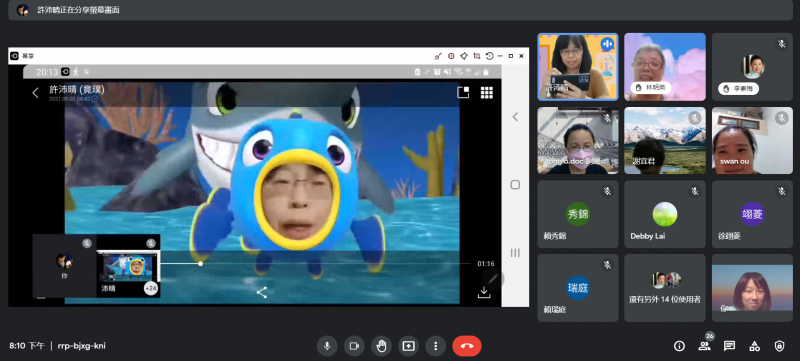
Task: Open the three-dot more options menu
Action: click(x=436, y=346)
